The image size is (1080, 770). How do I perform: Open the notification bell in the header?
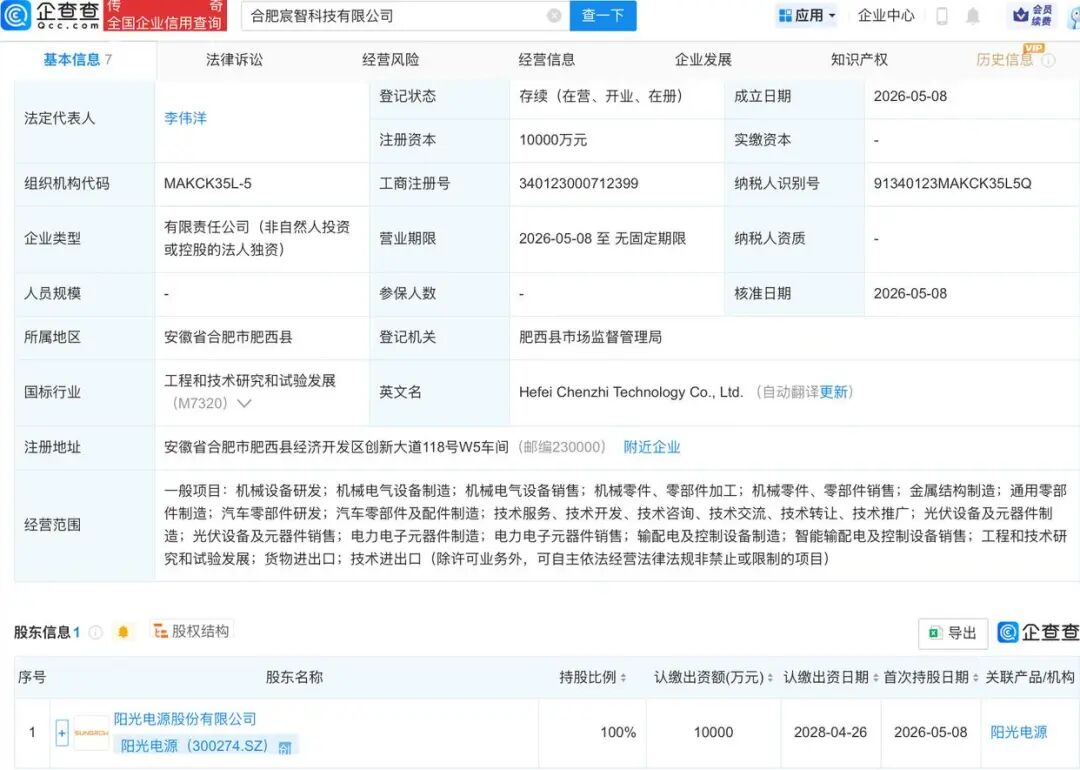pyautogui.click(x=973, y=16)
